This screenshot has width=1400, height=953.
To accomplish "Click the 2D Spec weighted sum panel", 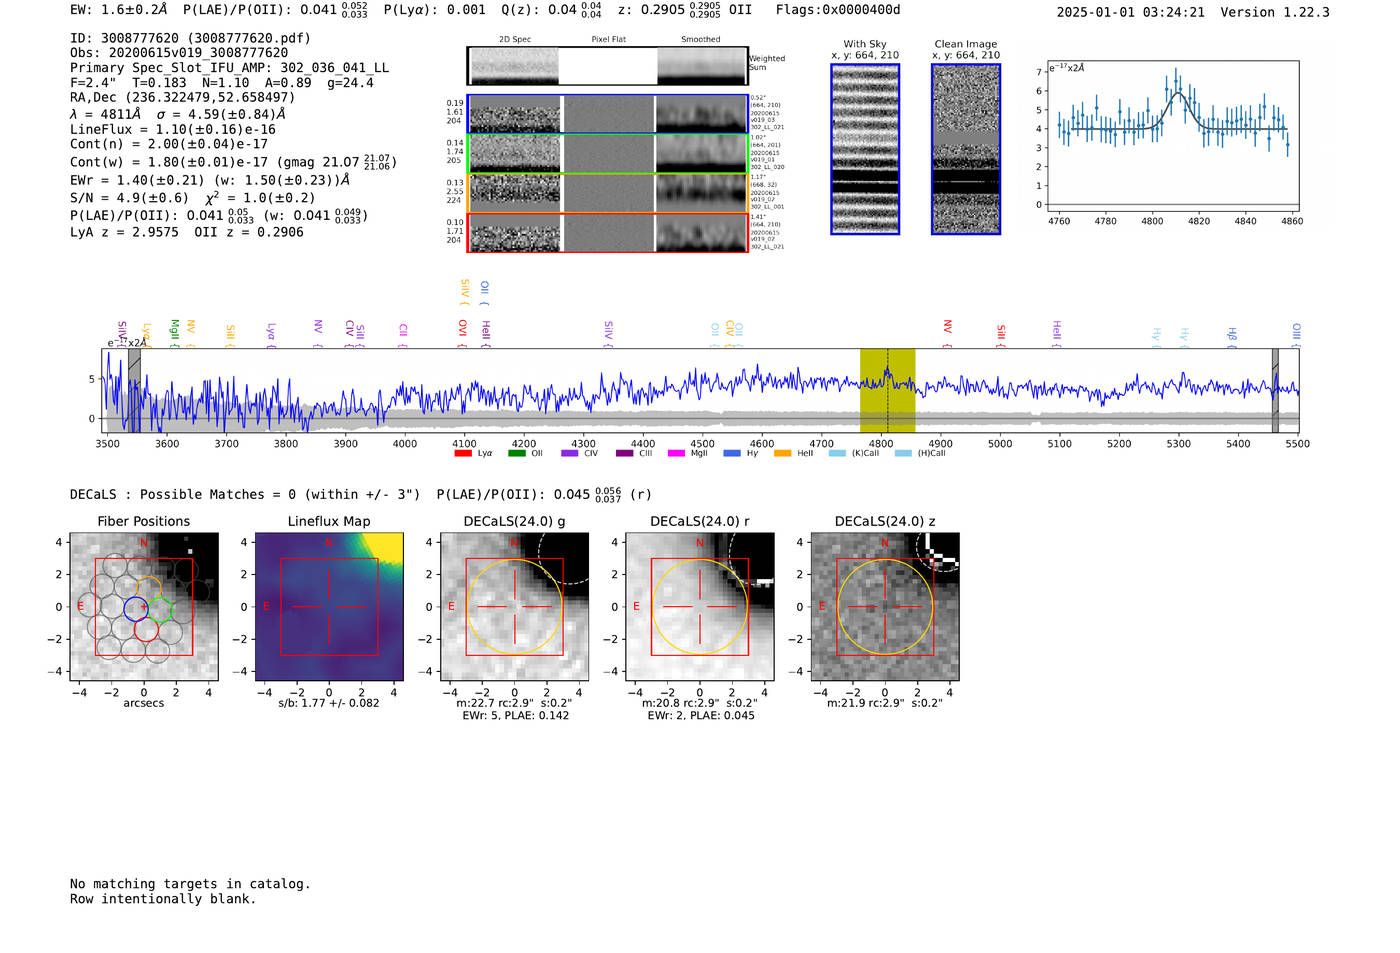I will [x=514, y=66].
